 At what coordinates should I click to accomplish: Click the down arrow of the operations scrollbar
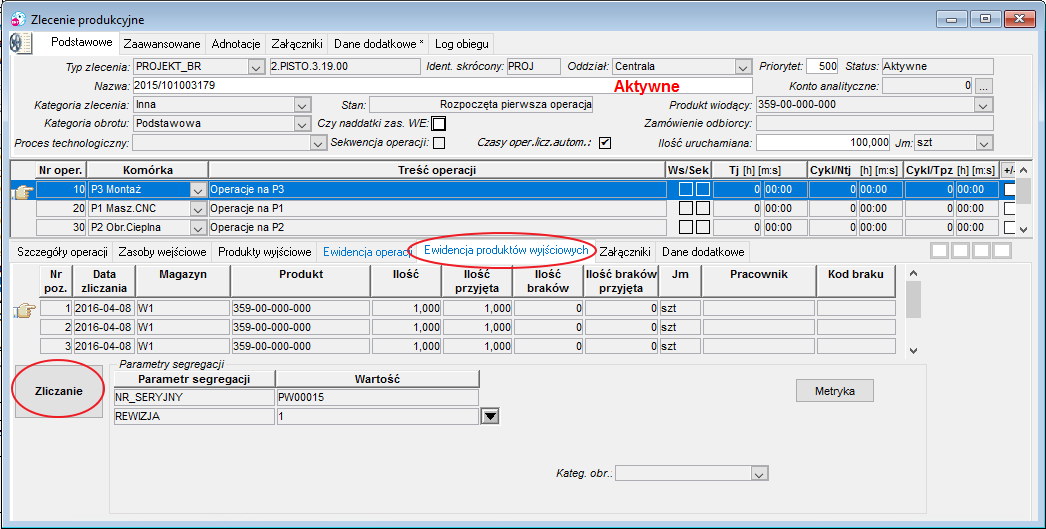[x=1025, y=228]
